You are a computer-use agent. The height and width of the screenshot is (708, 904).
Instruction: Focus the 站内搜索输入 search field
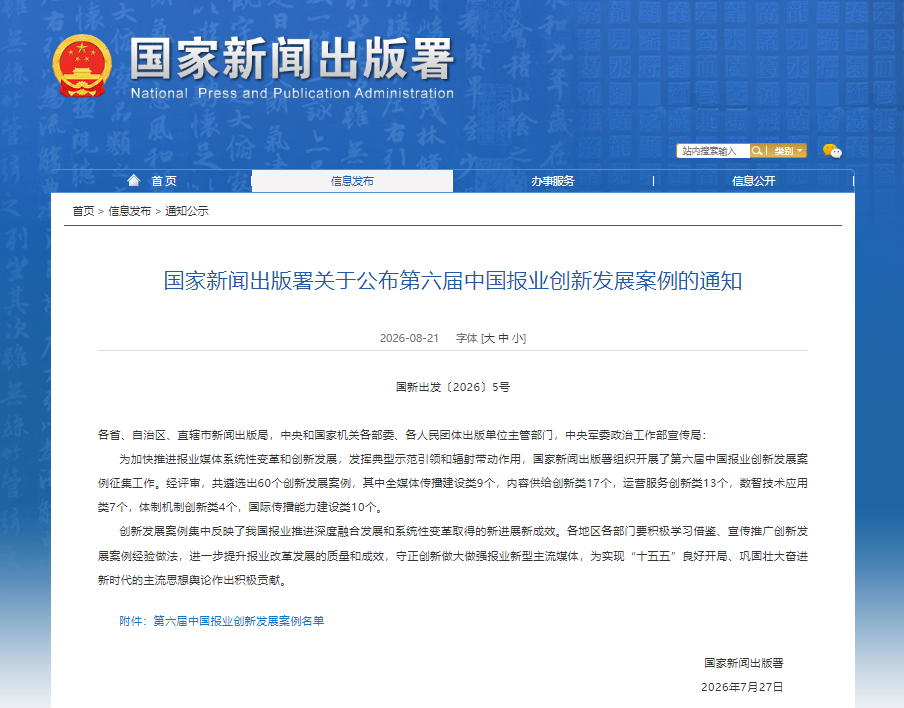pyautogui.click(x=713, y=151)
